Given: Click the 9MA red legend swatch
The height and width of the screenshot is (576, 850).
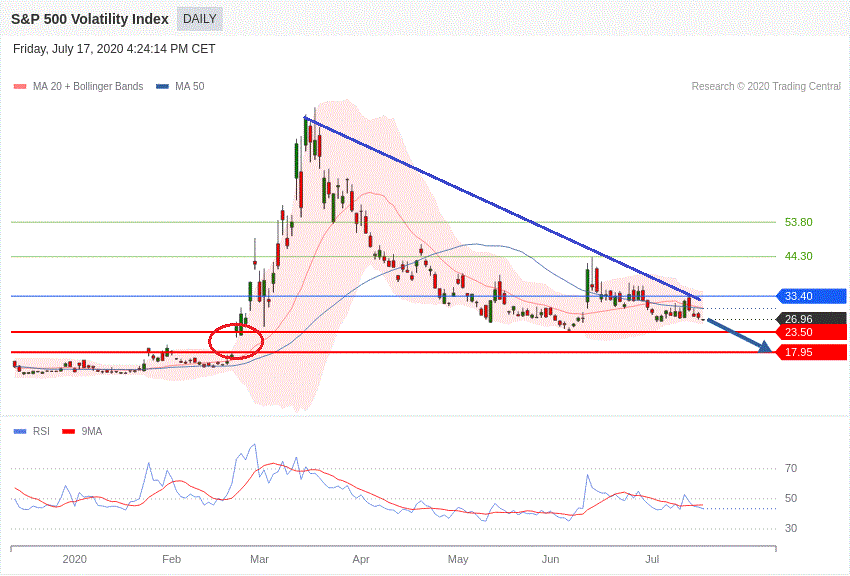Looking at the screenshot, I should (69, 431).
